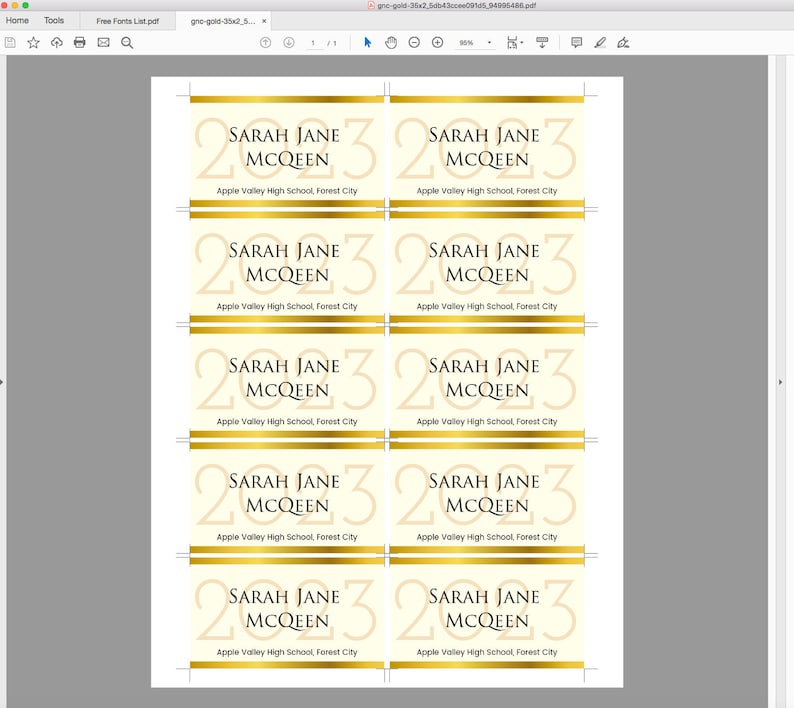Viewport: 794px width, 708px height.
Task: Add a comment sticky note
Action: pyautogui.click(x=576, y=43)
